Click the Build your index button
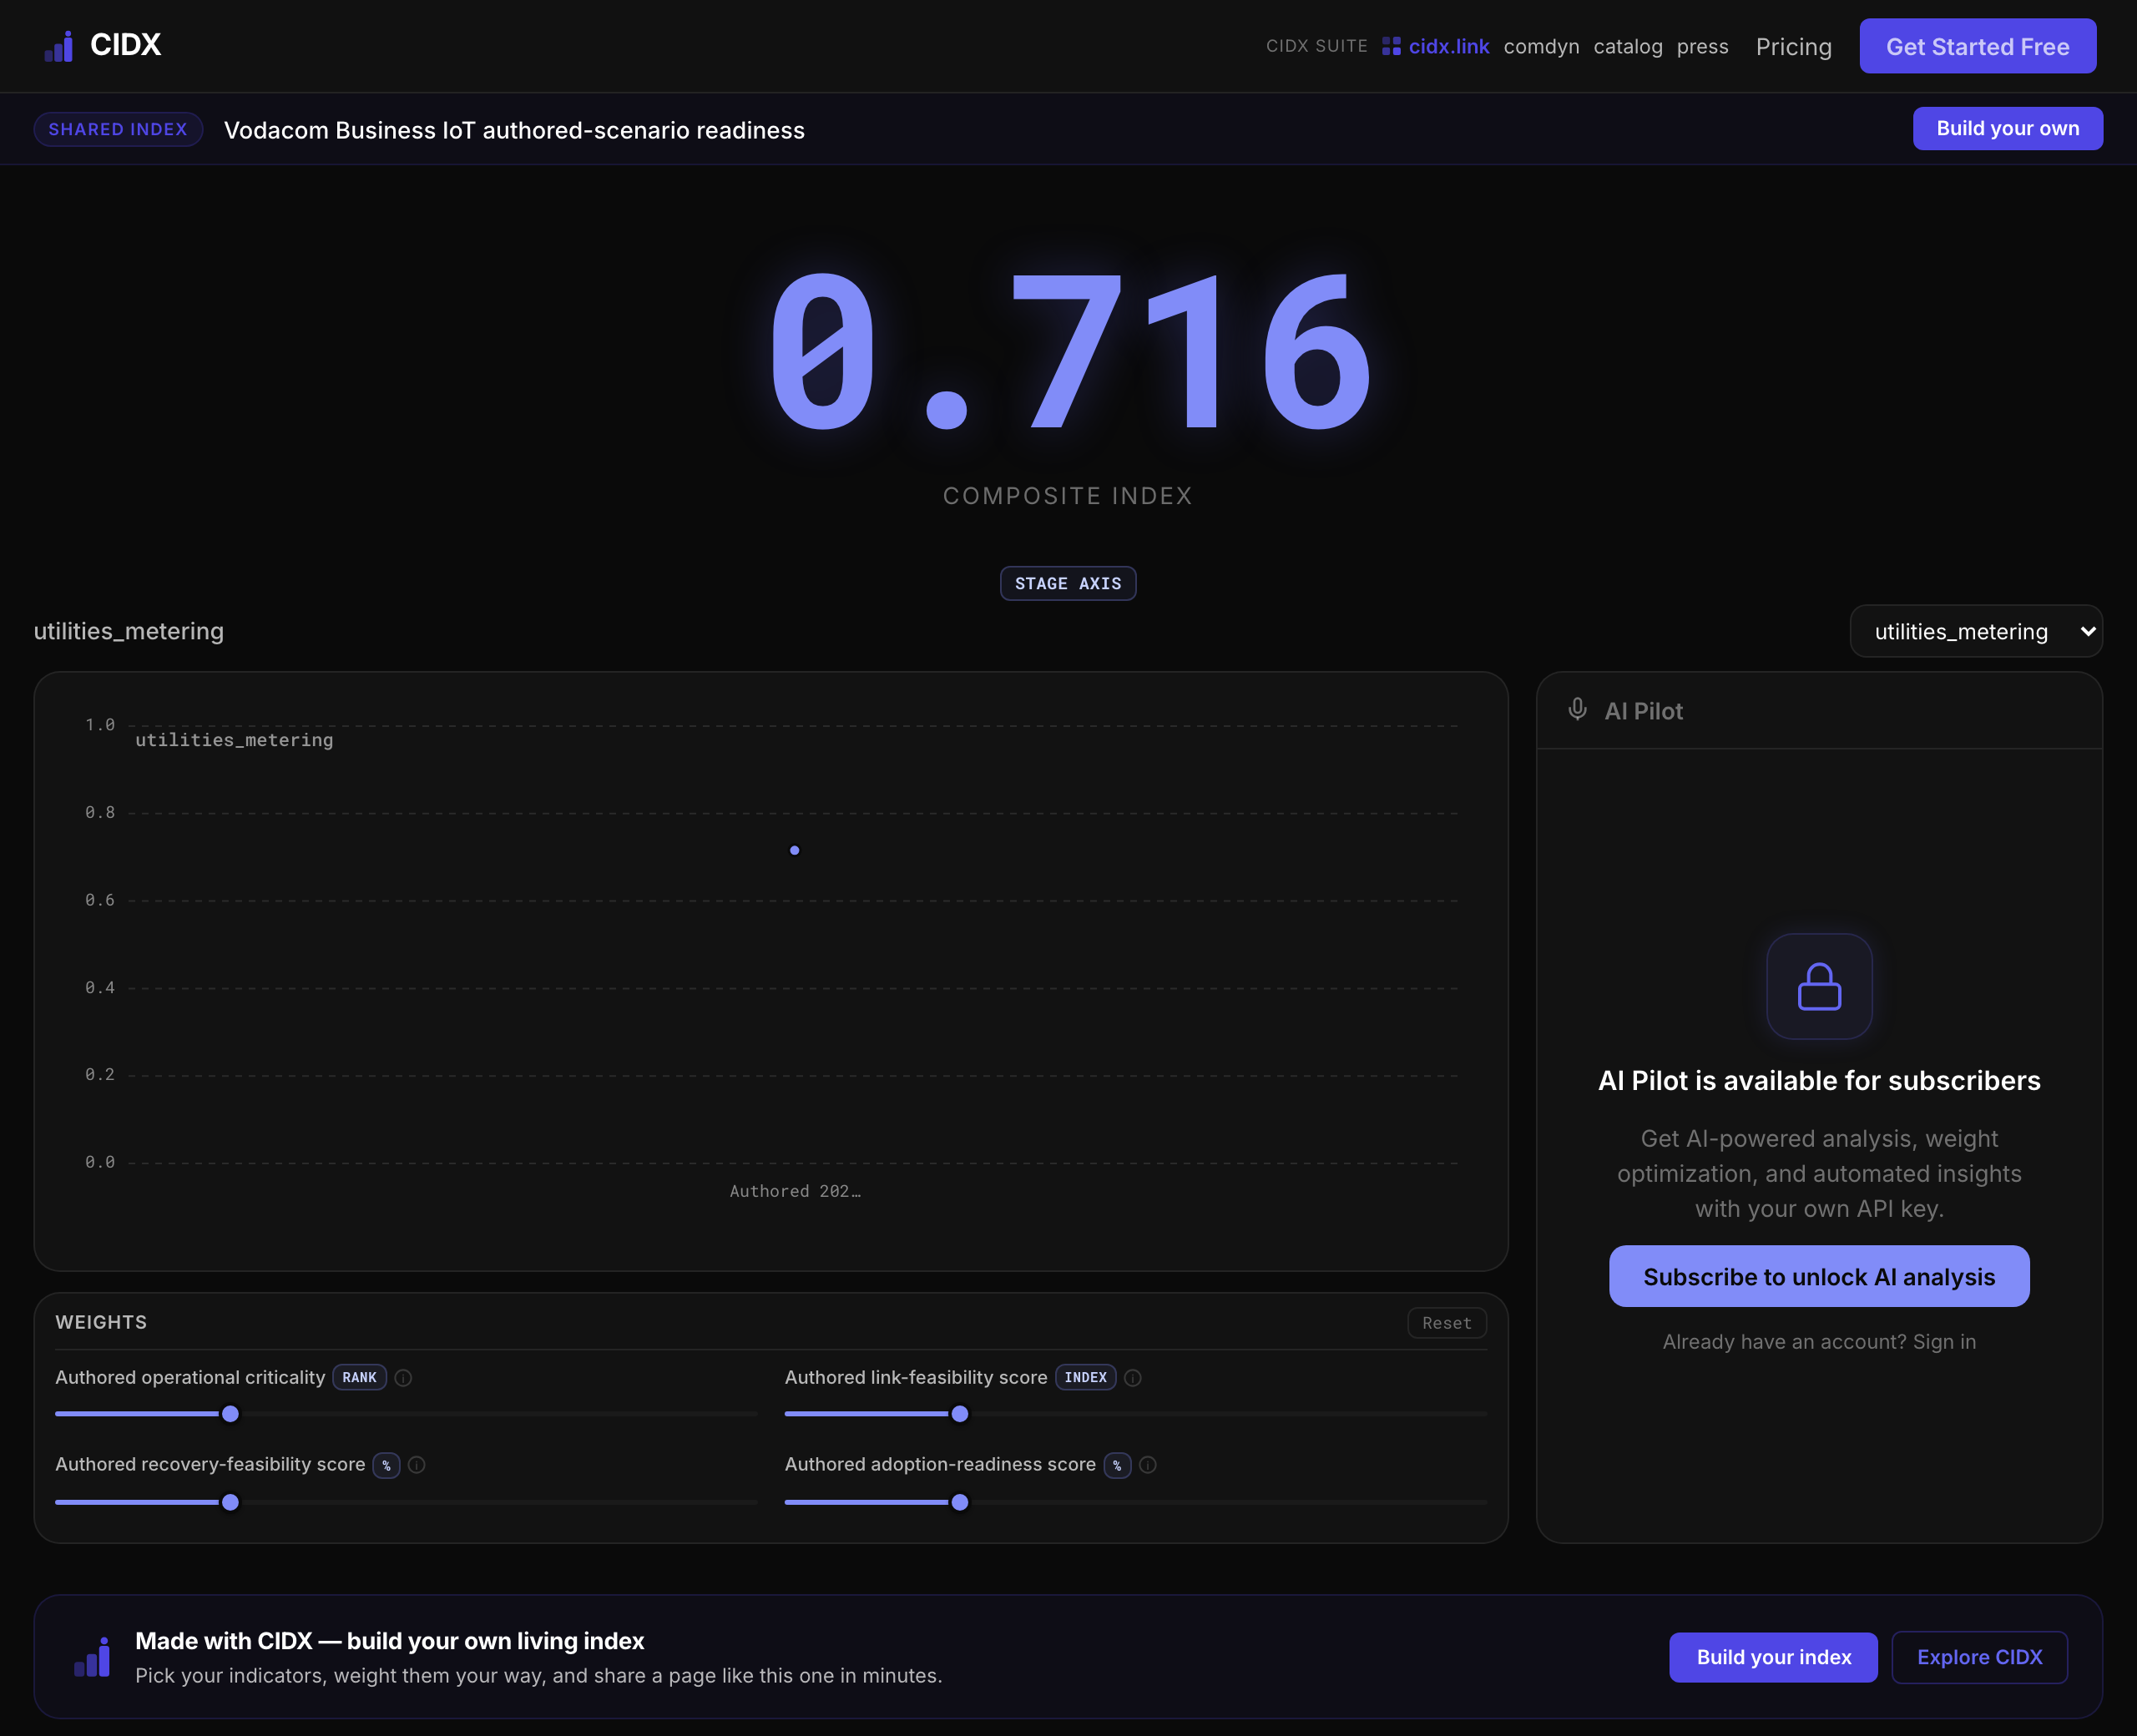Viewport: 2137px width, 1736px height. point(1774,1658)
